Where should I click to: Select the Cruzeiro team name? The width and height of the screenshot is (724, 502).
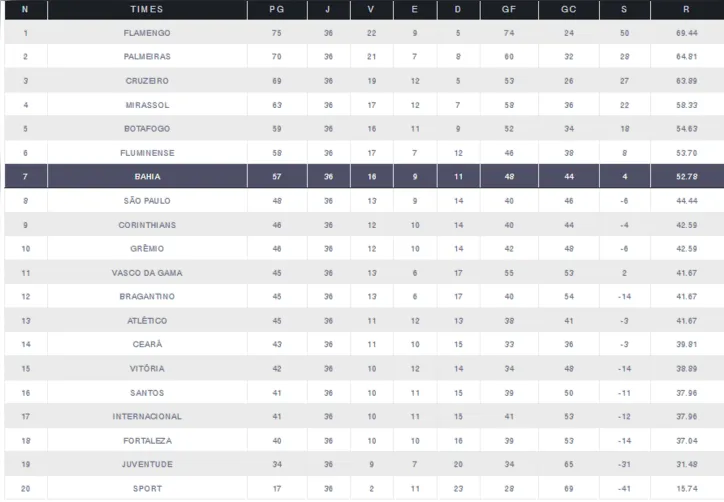(147, 81)
